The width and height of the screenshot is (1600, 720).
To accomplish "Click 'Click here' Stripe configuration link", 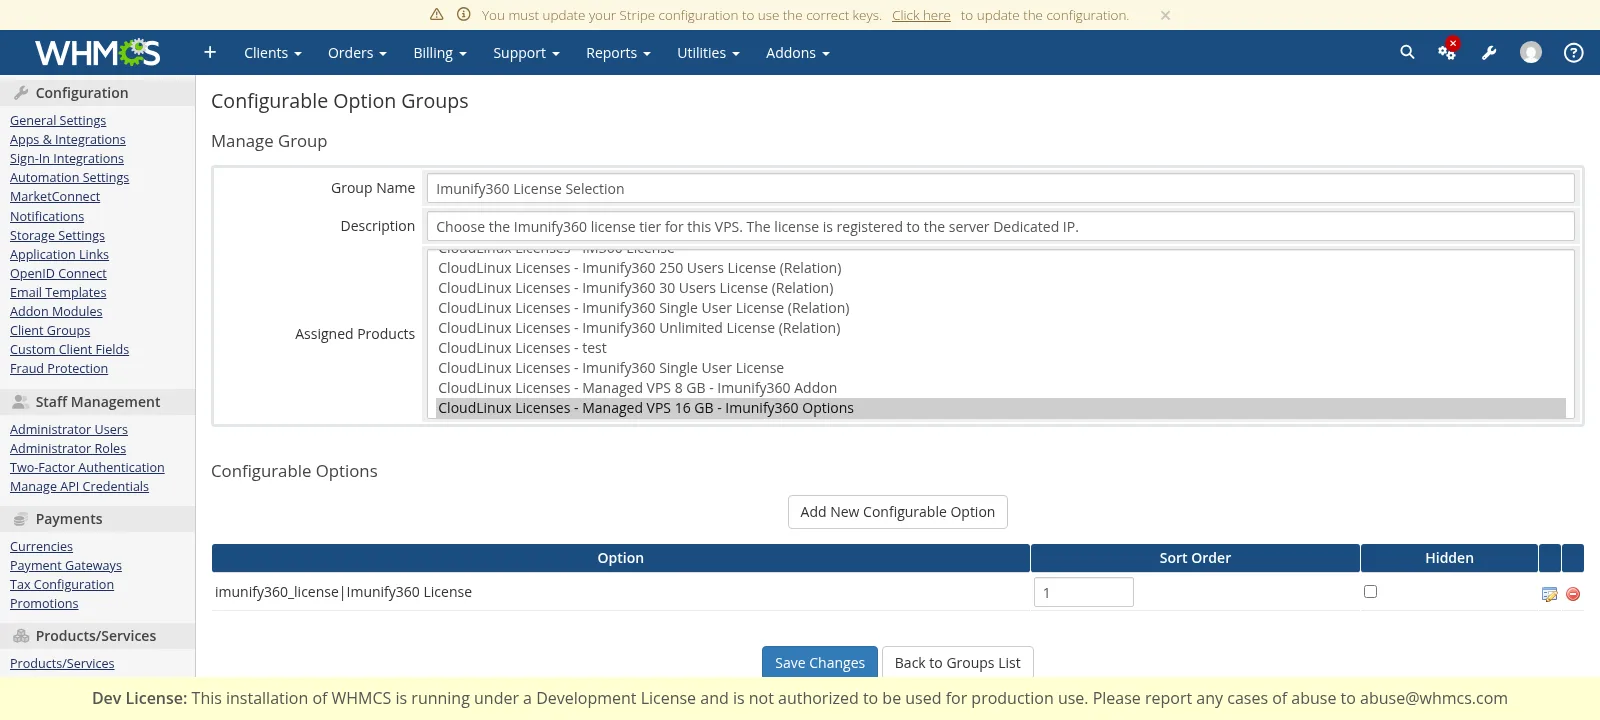I will click(921, 15).
